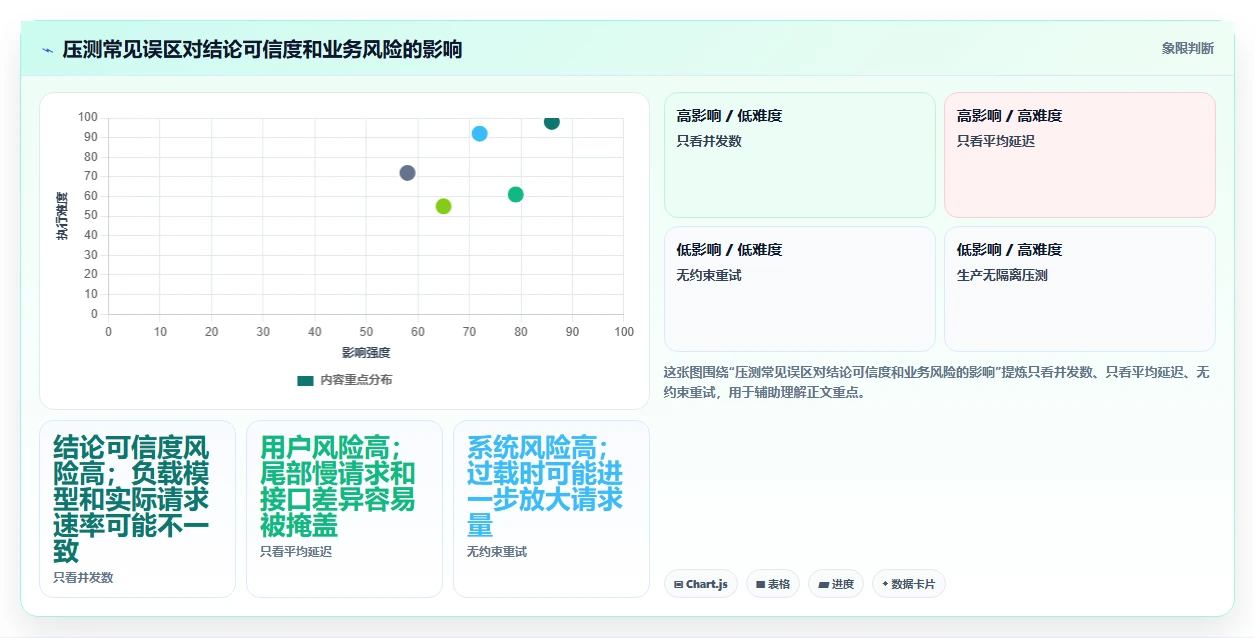Click 只看并发数 caption under the first card
Image resolution: width=1255 pixels, height=638 pixels.
pos(83,577)
